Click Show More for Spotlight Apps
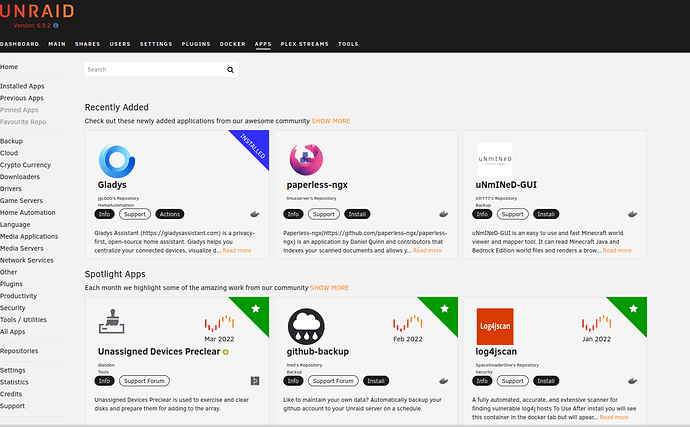The width and height of the screenshot is (690, 427). pyautogui.click(x=330, y=288)
